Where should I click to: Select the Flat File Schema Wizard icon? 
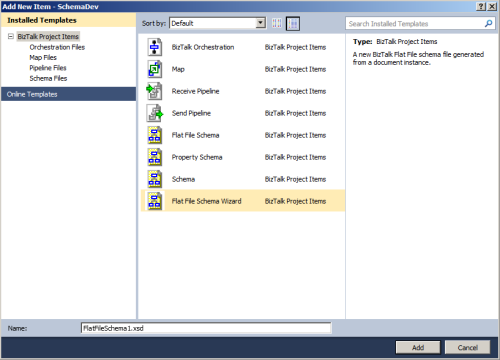click(155, 201)
